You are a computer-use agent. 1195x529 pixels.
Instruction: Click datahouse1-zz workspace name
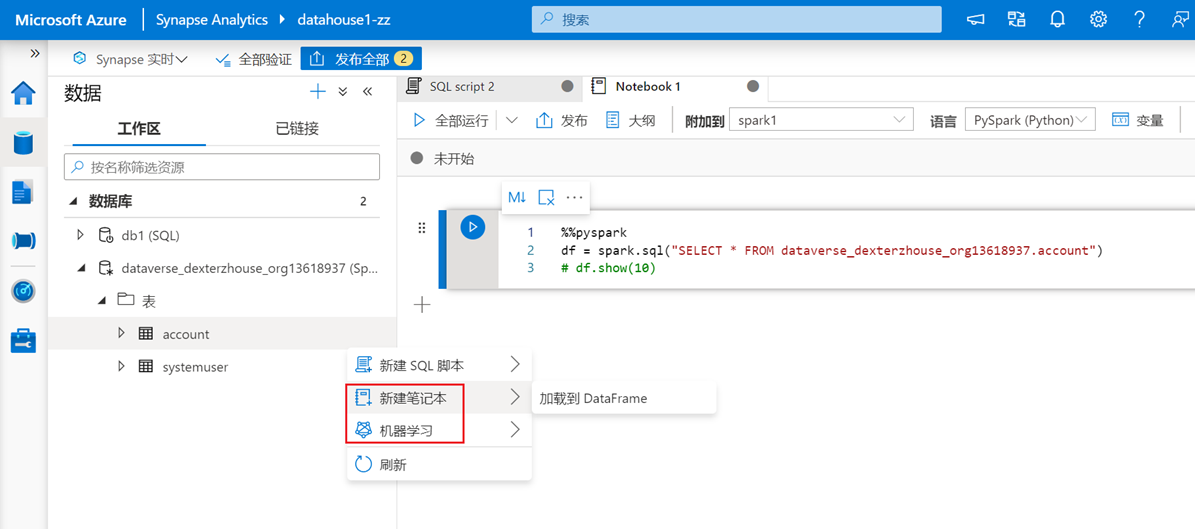point(344,20)
